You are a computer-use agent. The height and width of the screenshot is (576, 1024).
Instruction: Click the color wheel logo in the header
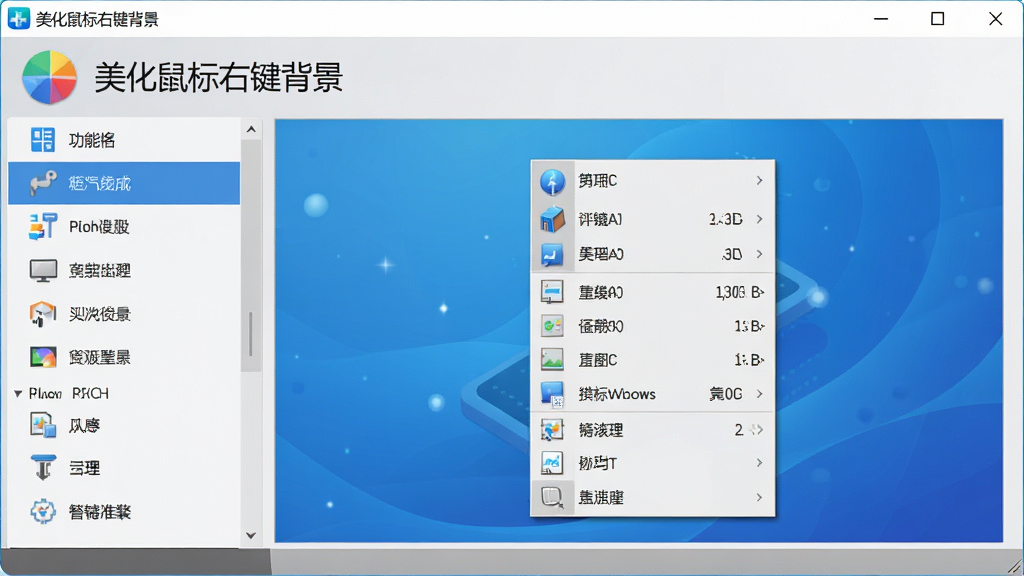tap(50, 77)
